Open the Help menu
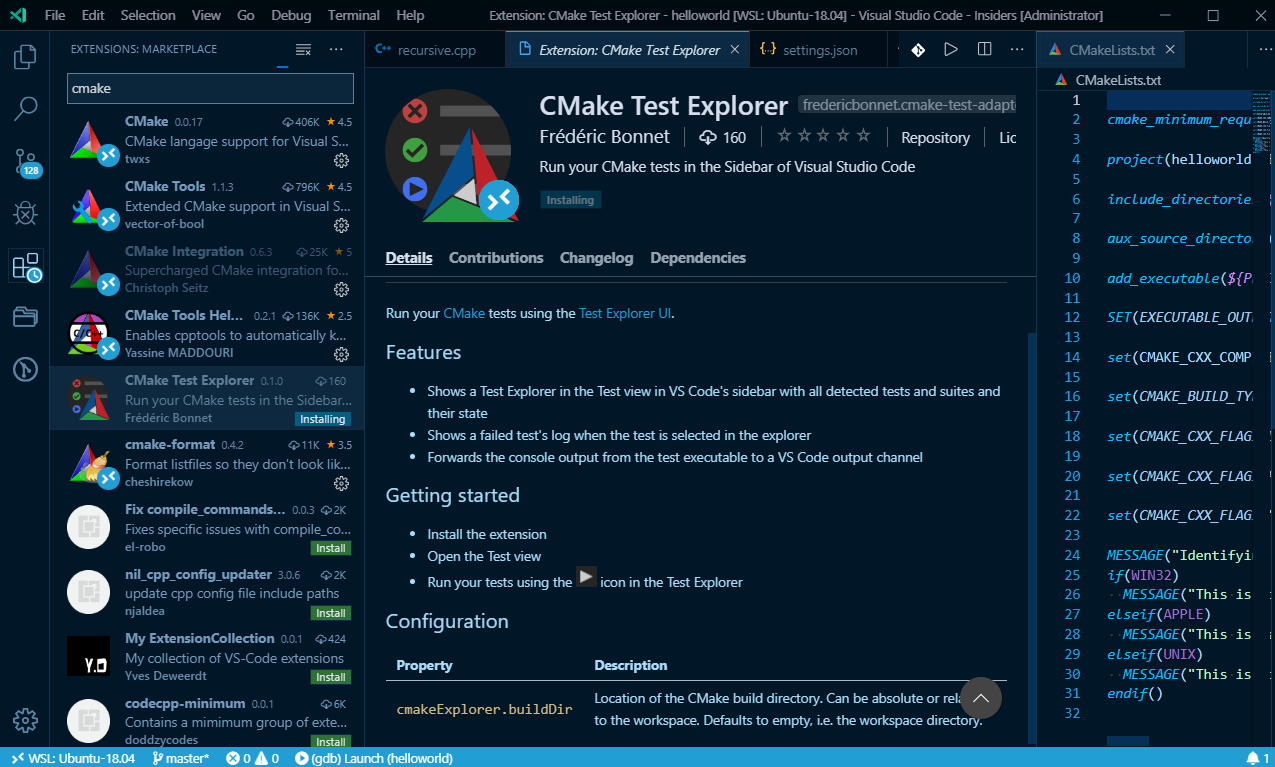The height and width of the screenshot is (767, 1275). [410, 15]
